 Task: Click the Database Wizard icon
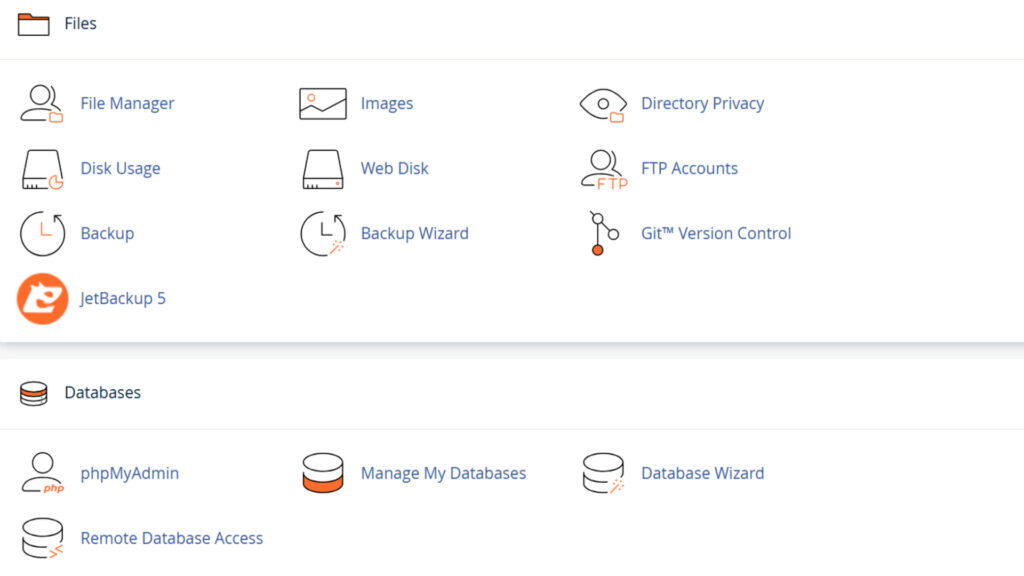point(603,474)
